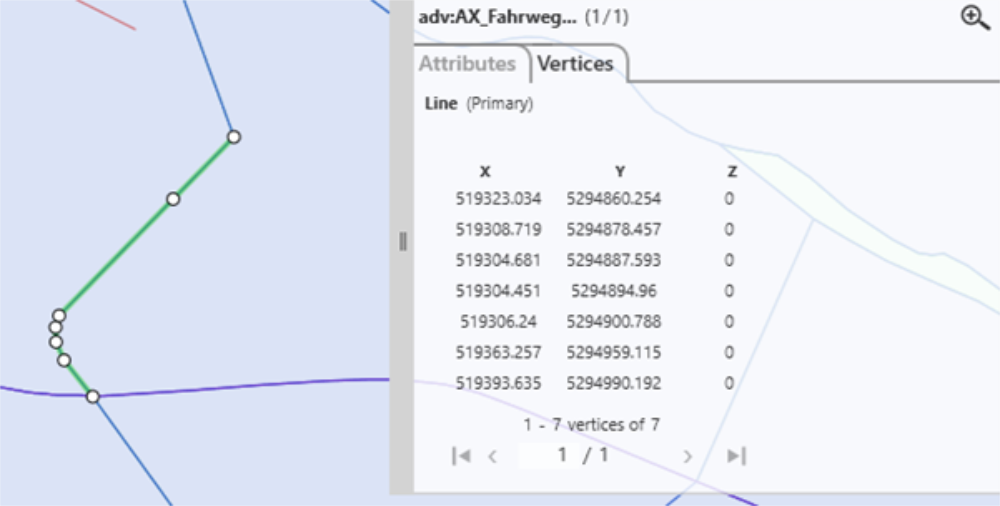
Task: Click the panel splitter handle
Action: [x=403, y=242]
